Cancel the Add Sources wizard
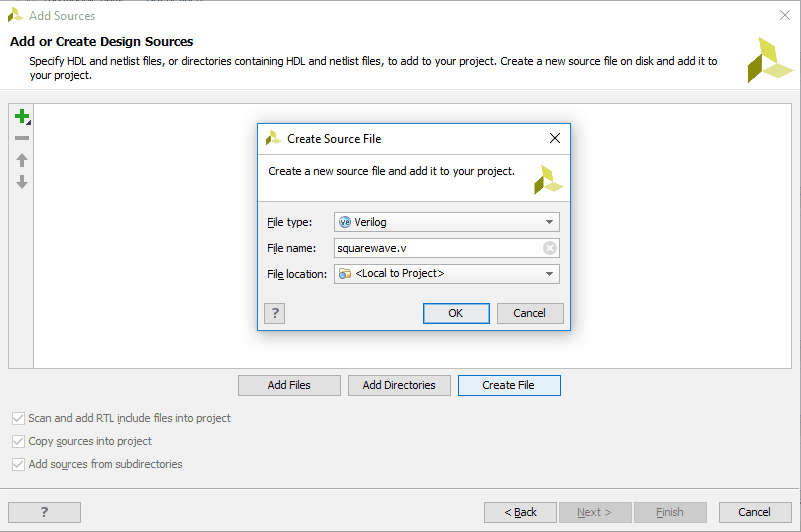This screenshot has height=532, width=801. pyautogui.click(x=754, y=512)
